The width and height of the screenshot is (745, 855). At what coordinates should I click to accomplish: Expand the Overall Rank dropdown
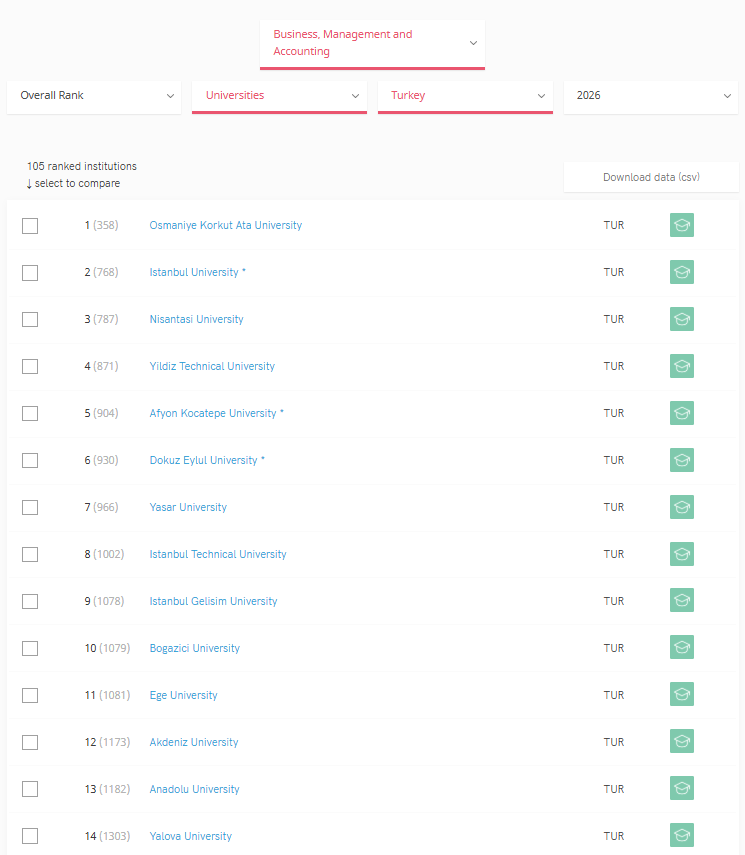pyautogui.click(x=95, y=96)
